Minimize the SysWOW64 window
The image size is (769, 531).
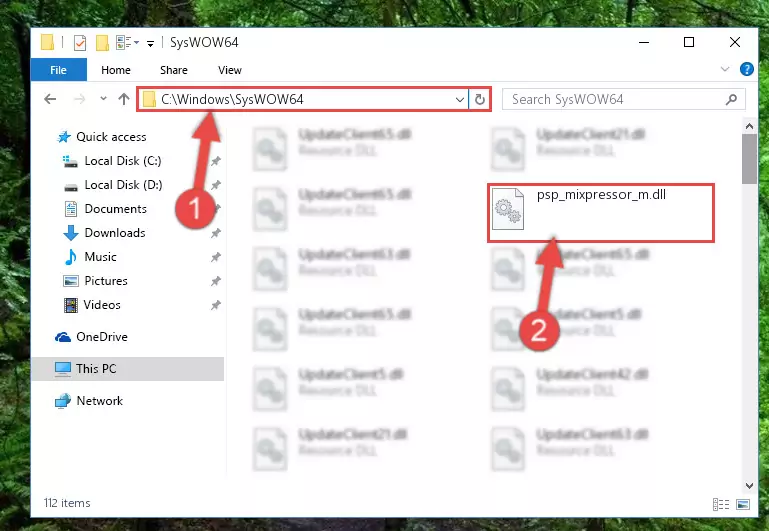[644, 43]
